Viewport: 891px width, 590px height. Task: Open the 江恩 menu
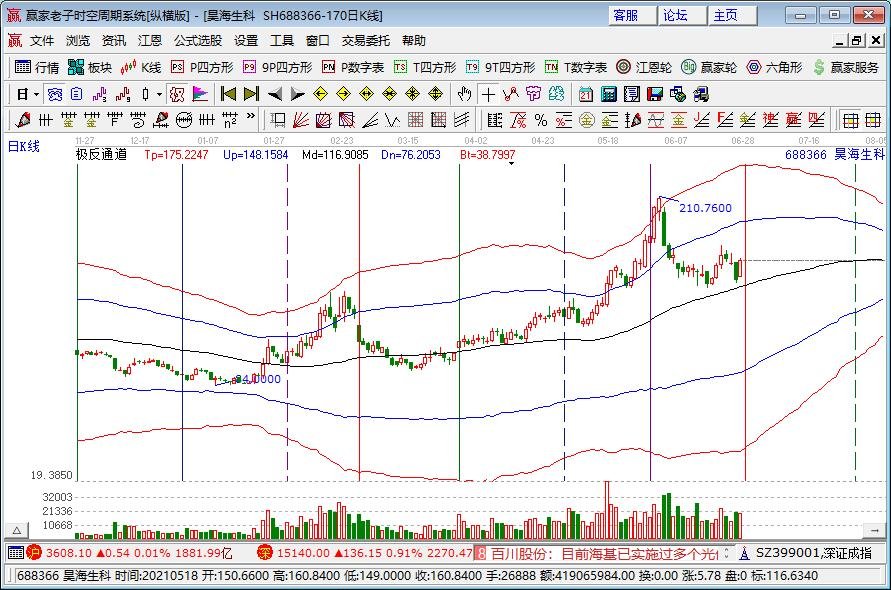[x=149, y=41]
